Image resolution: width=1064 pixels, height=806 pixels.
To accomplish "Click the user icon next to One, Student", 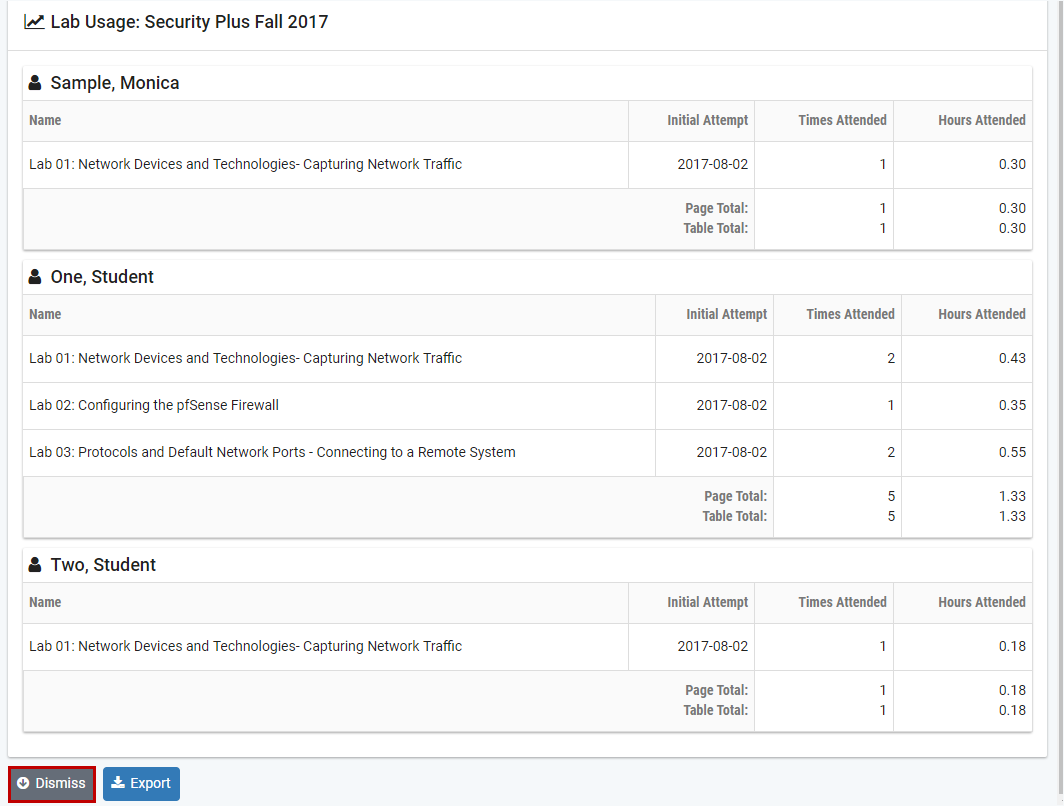I will (35, 277).
